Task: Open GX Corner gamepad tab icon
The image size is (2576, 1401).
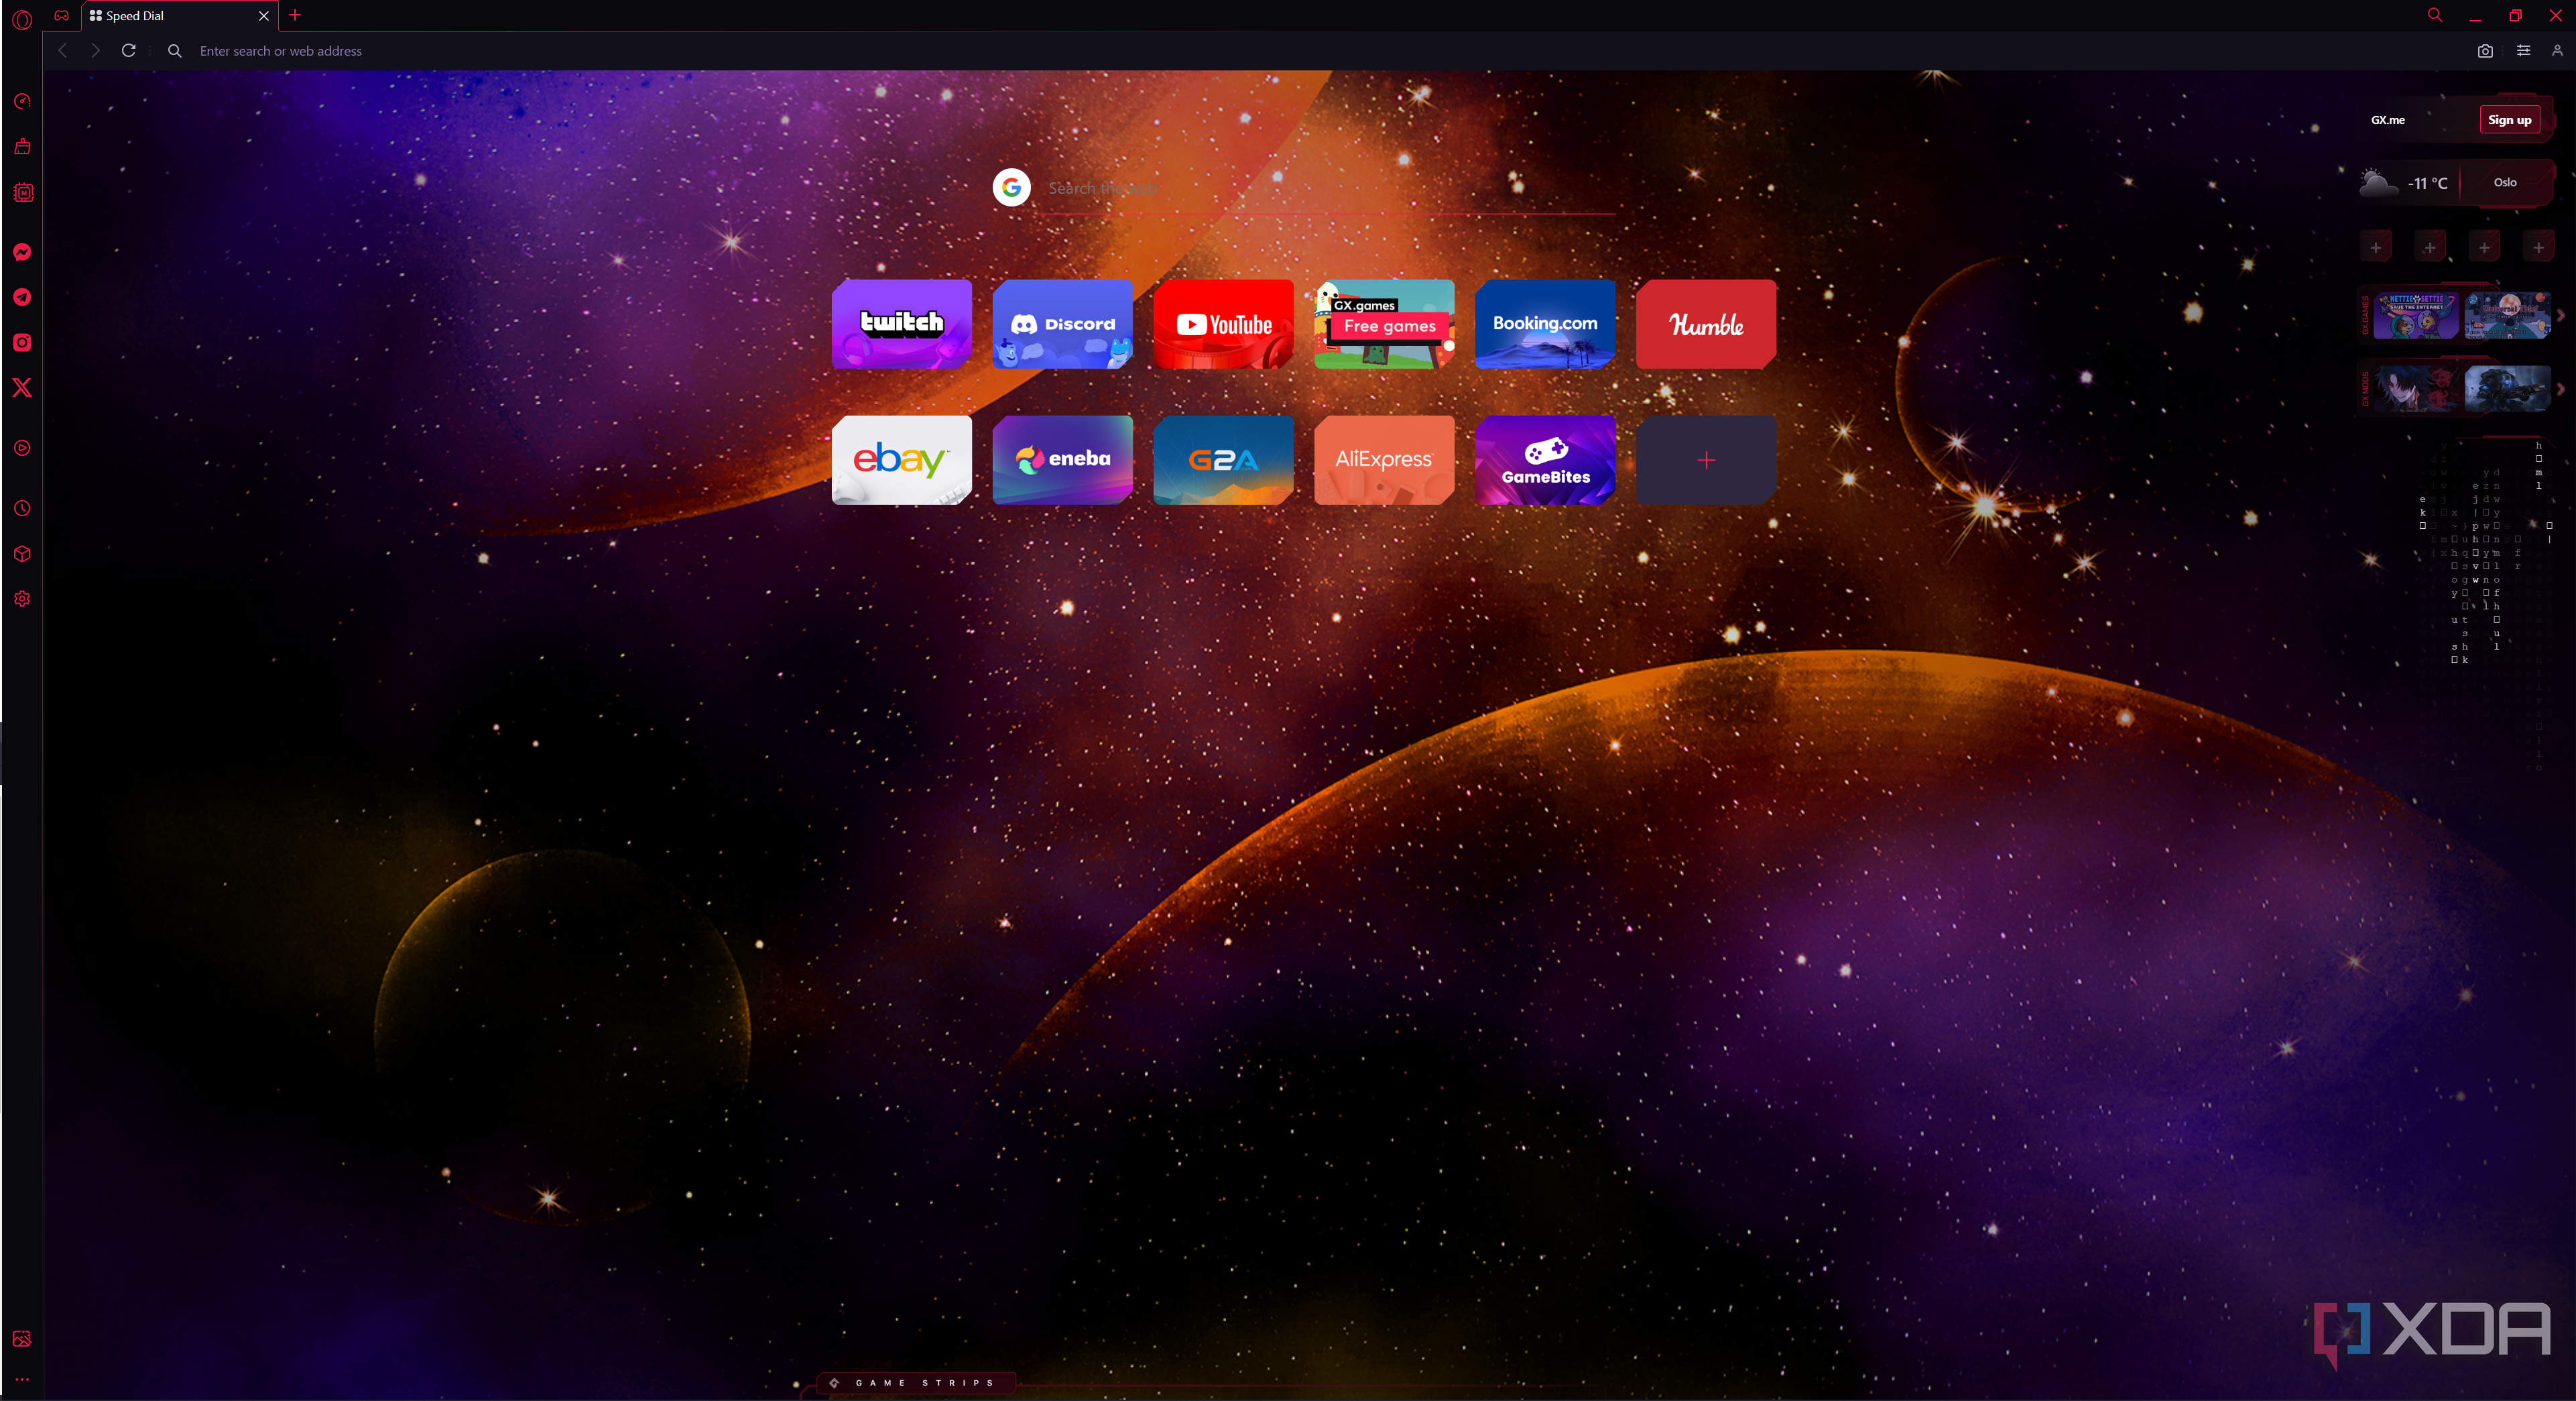Action: pyautogui.click(x=62, y=15)
